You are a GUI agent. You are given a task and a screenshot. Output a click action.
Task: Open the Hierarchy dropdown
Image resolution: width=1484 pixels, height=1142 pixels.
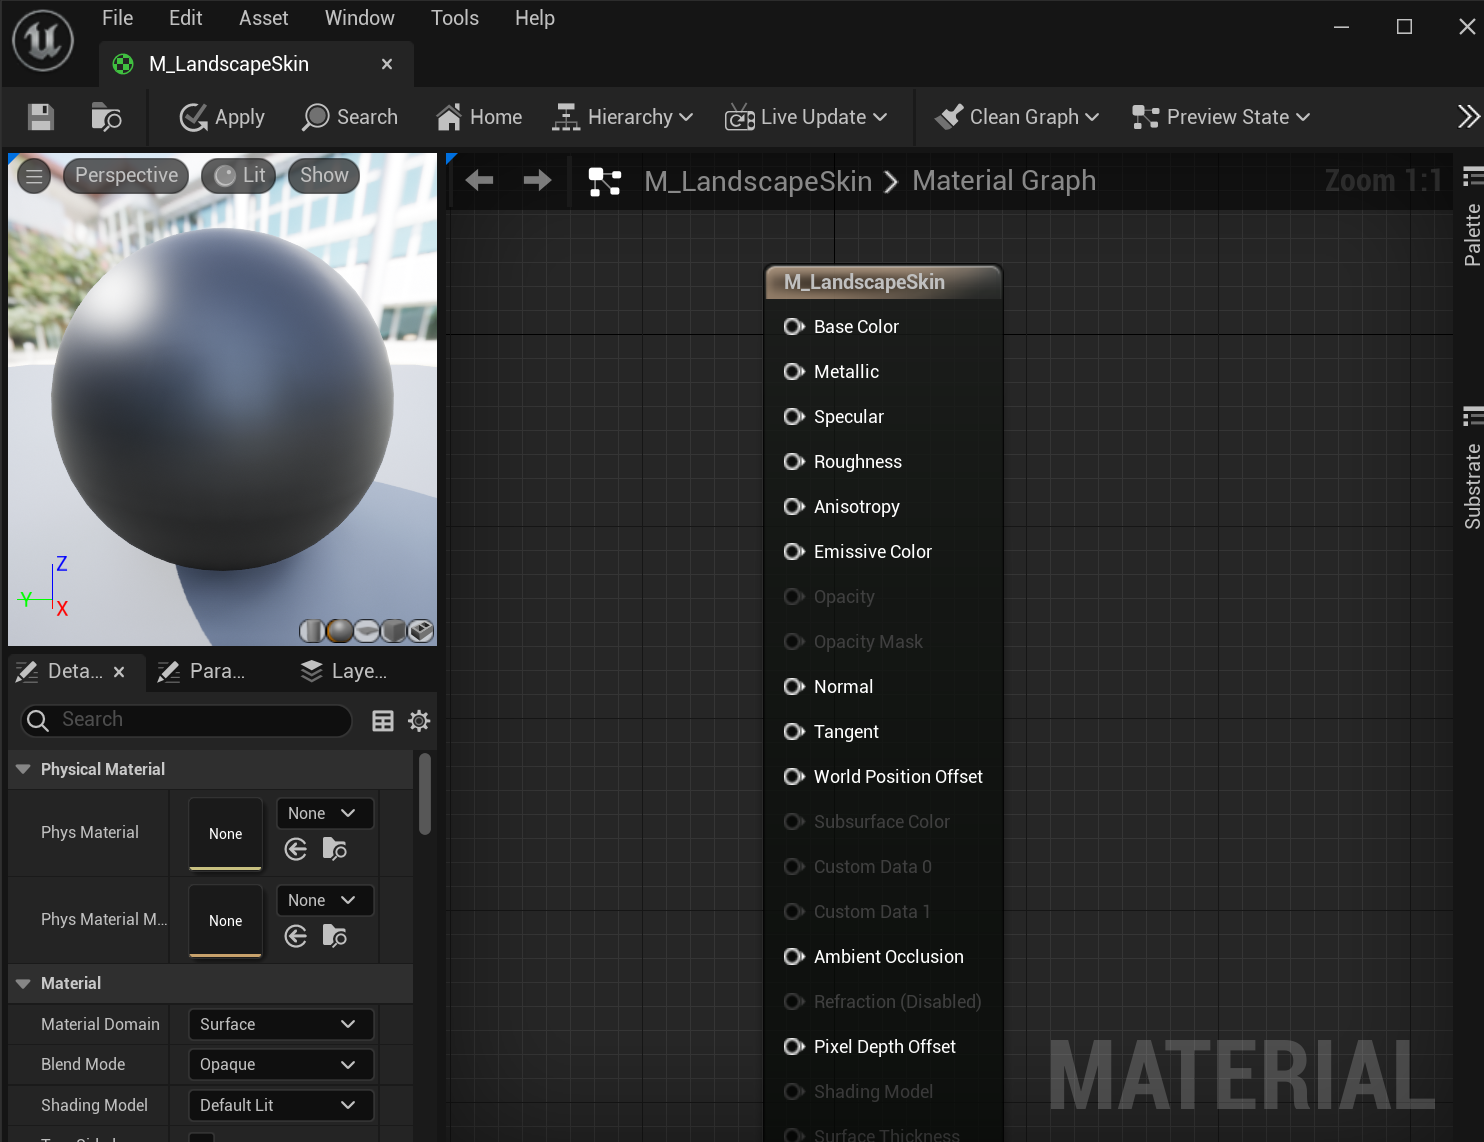coord(622,117)
